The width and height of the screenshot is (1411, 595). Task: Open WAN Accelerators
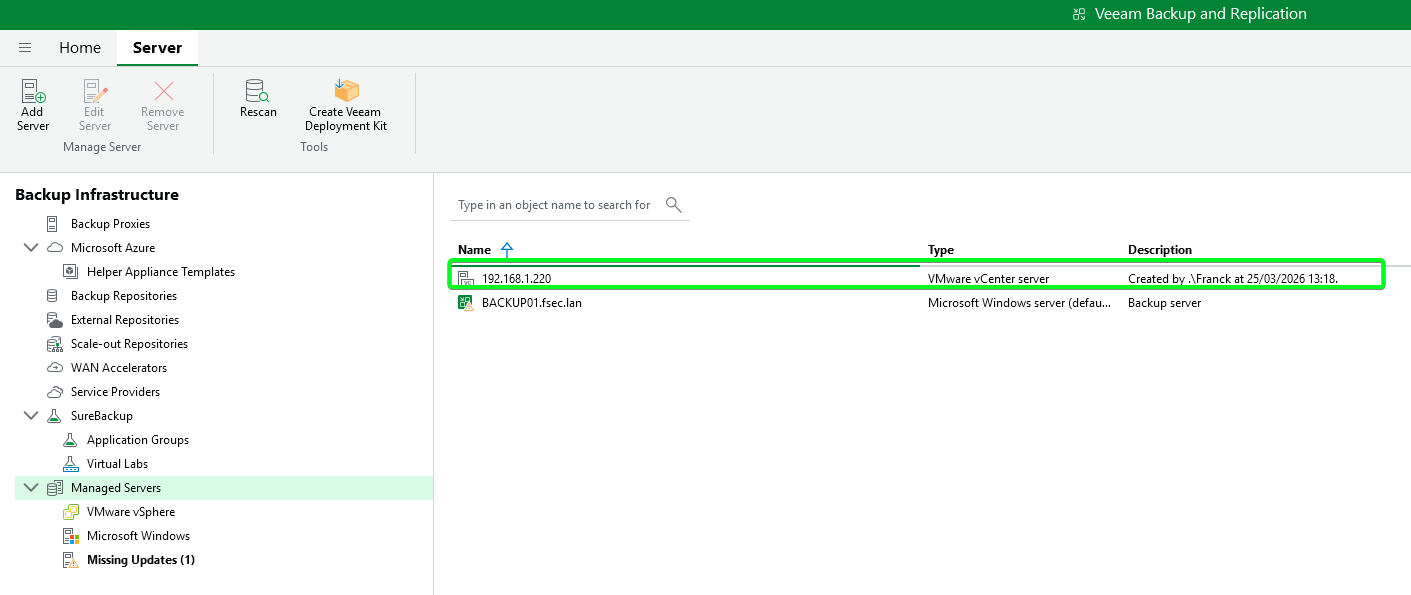[x=119, y=368]
